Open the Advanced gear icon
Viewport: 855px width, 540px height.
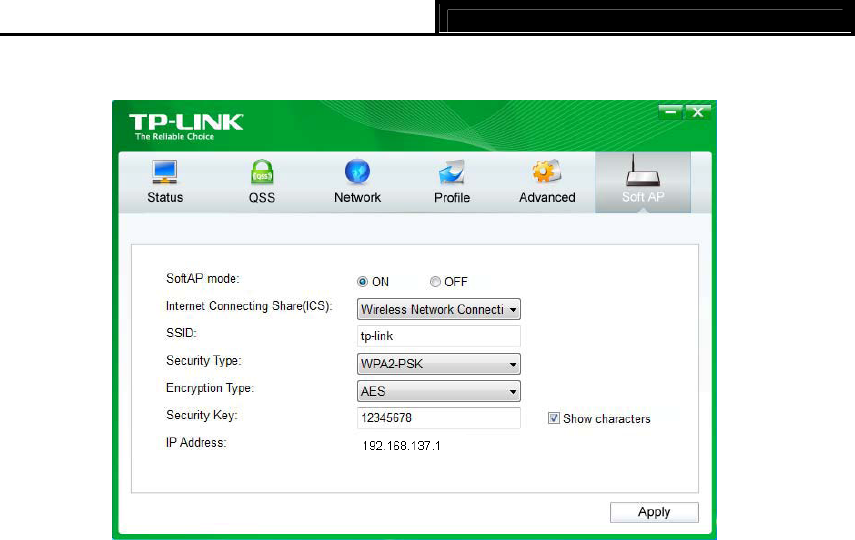coord(546,172)
